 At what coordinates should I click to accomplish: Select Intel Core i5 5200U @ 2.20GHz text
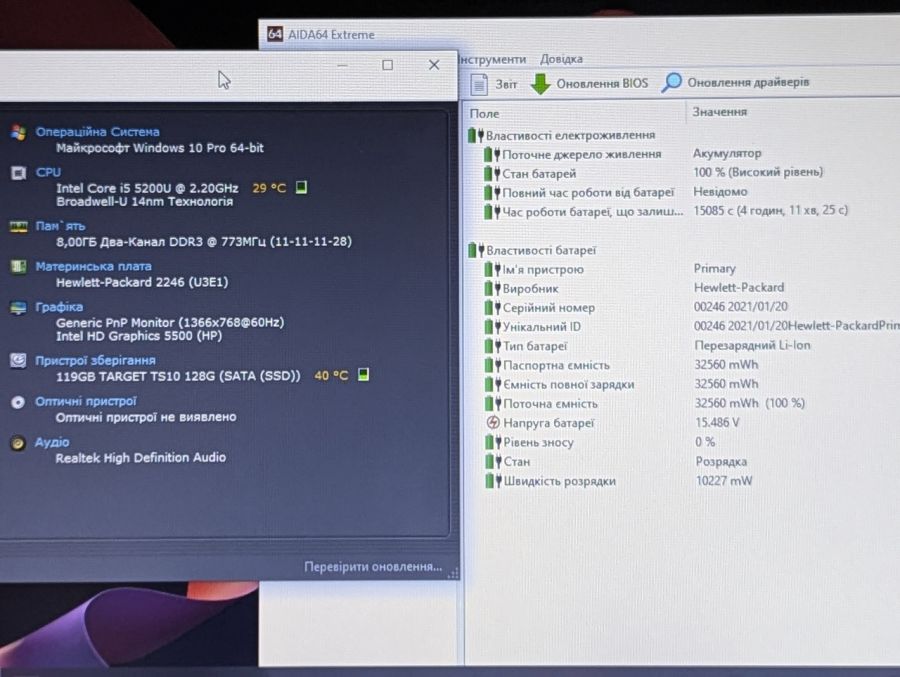tap(147, 188)
